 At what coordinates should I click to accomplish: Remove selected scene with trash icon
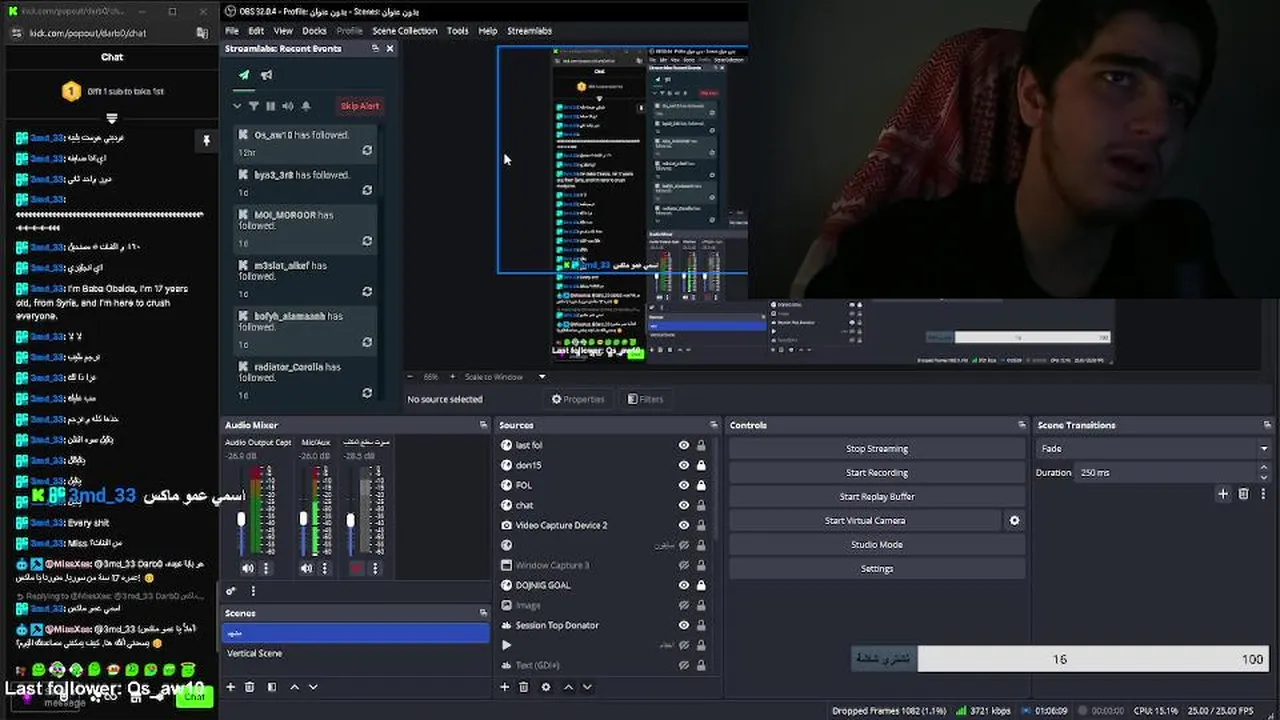250,687
